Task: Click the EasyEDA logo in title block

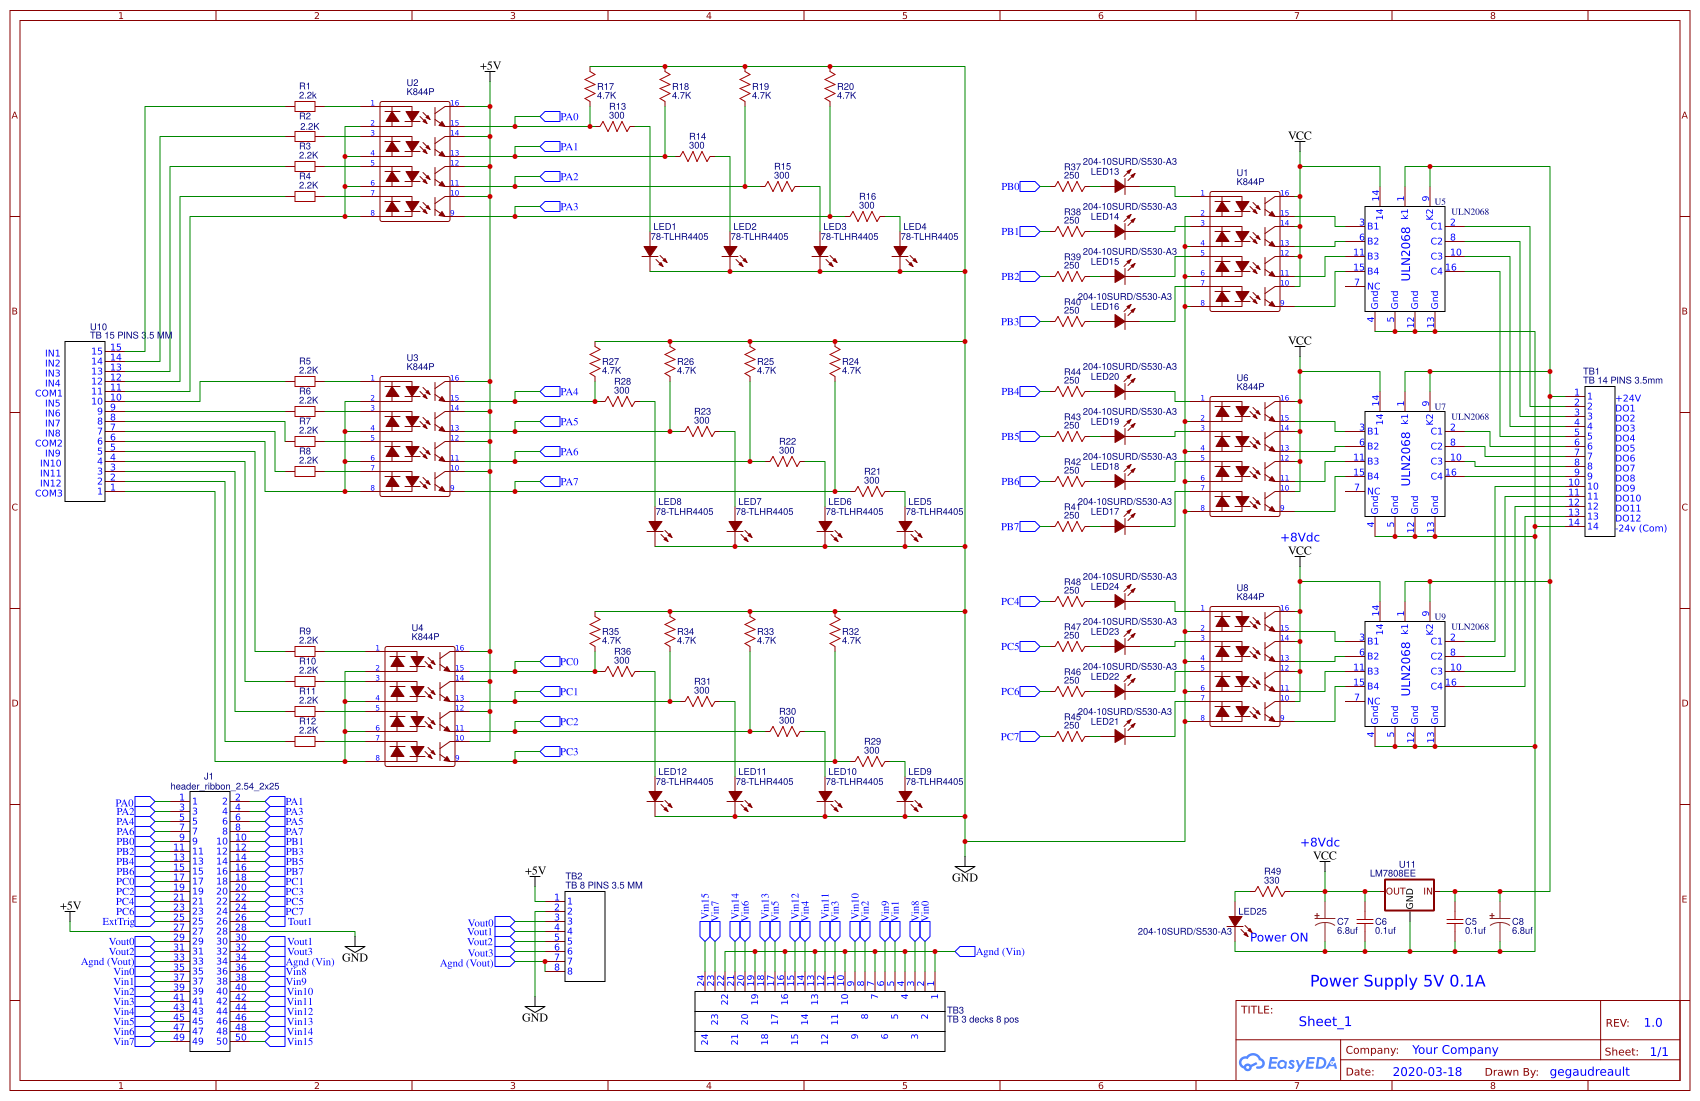Action: pyautogui.click(x=1284, y=1064)
